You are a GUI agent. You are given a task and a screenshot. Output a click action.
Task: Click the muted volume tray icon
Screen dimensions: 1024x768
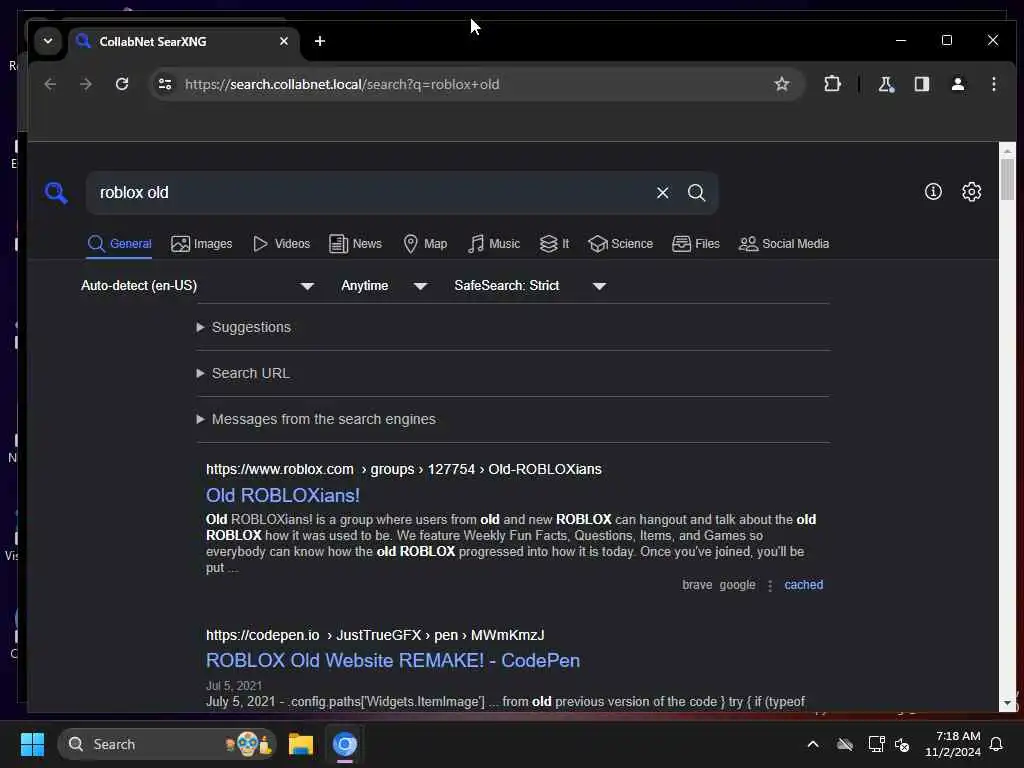[x=903, y=744]
